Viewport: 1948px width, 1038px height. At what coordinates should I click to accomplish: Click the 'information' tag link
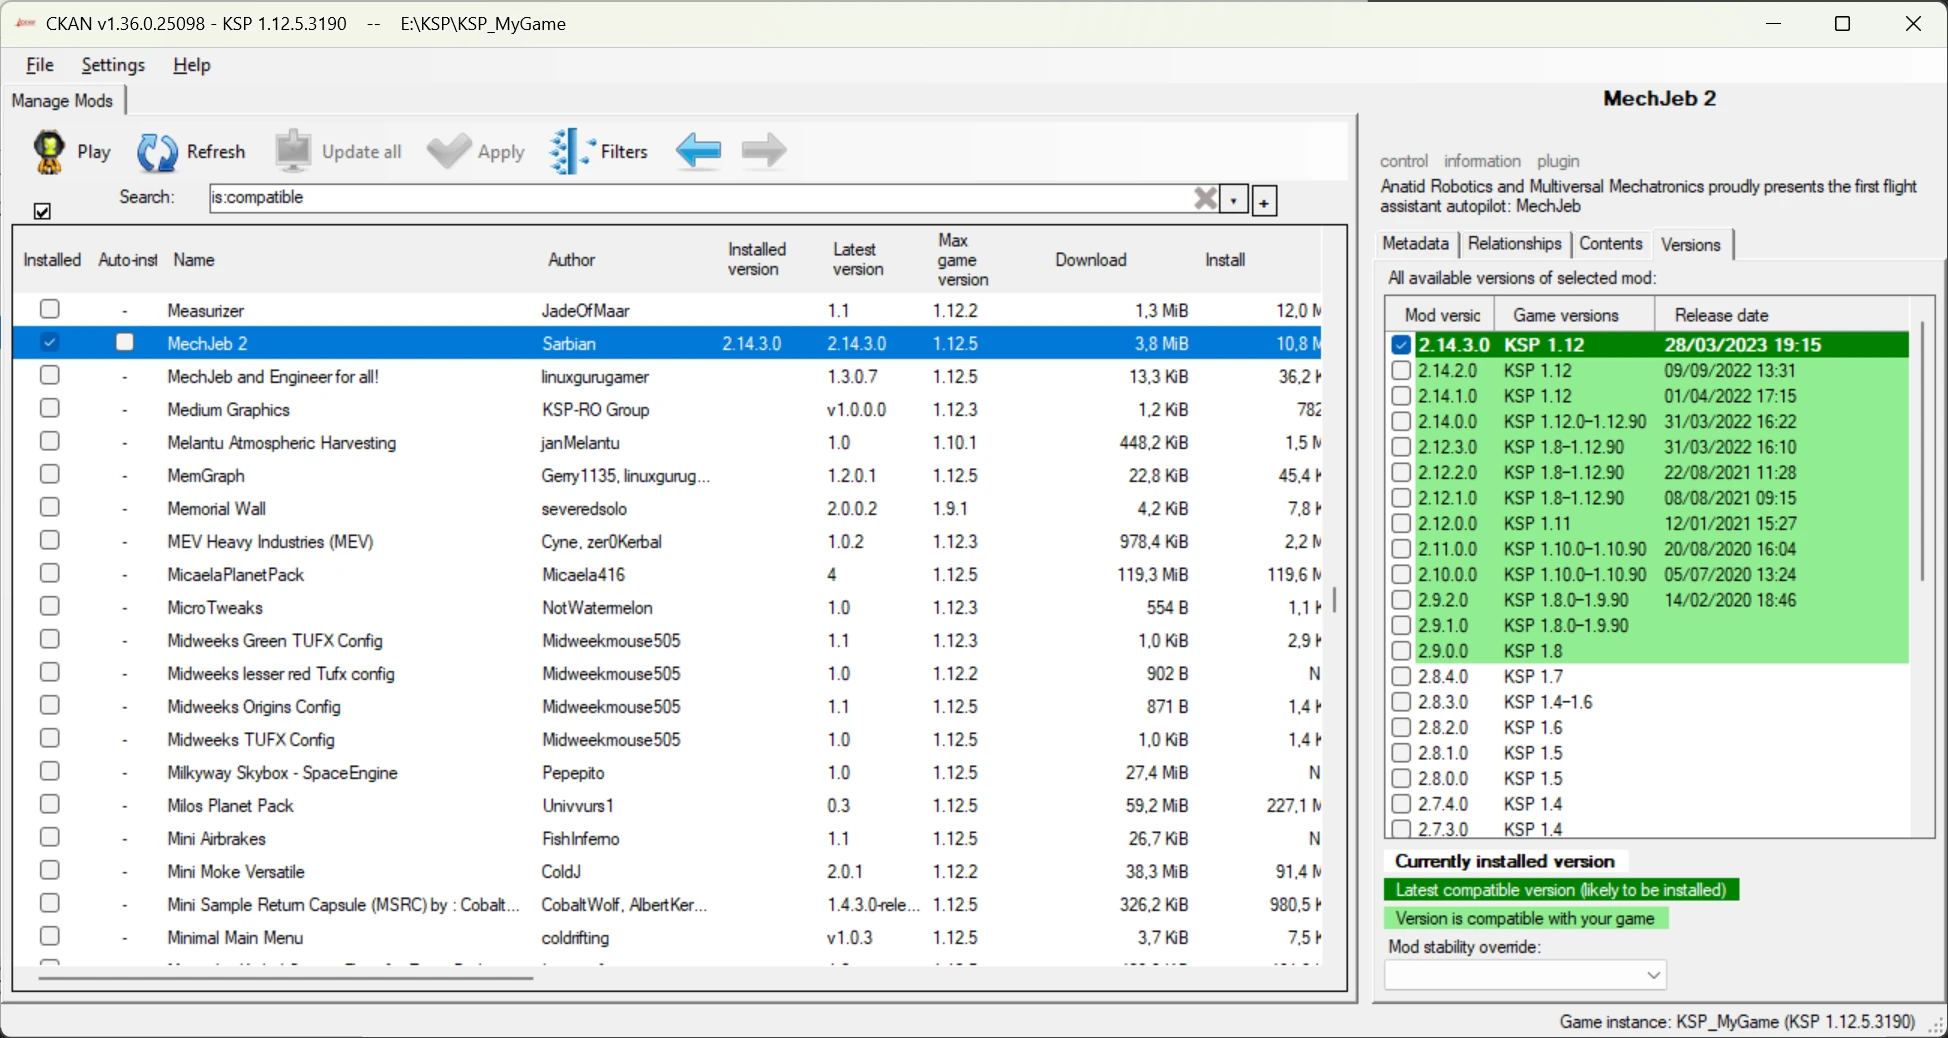(1482, 161)
